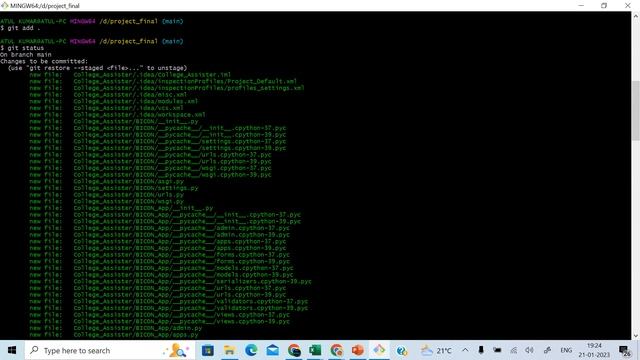This screenshot has height=360, width=640.
Task: Click the Git Bash title bar icon
Action: [x=4, y=5]
